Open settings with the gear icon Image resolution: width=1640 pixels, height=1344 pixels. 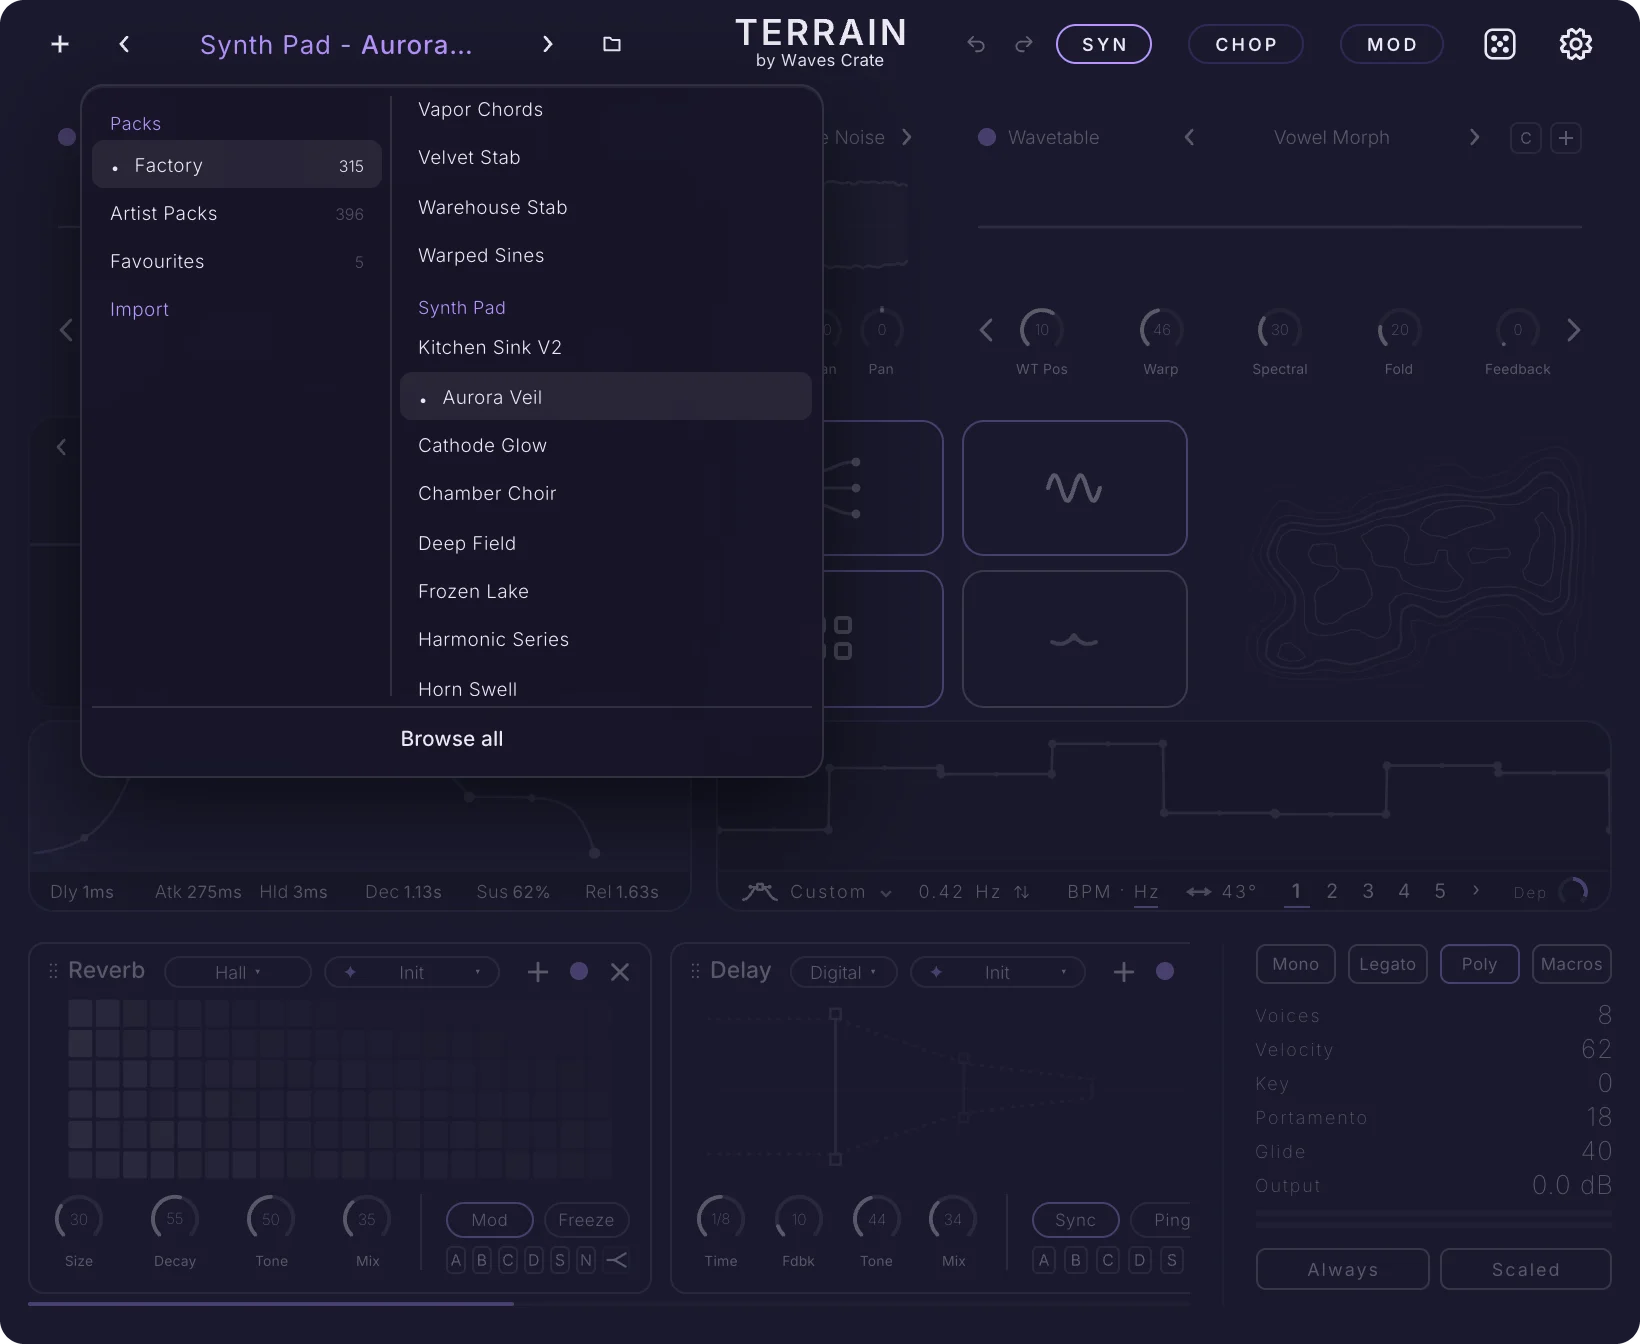[x=1576, y=44]
